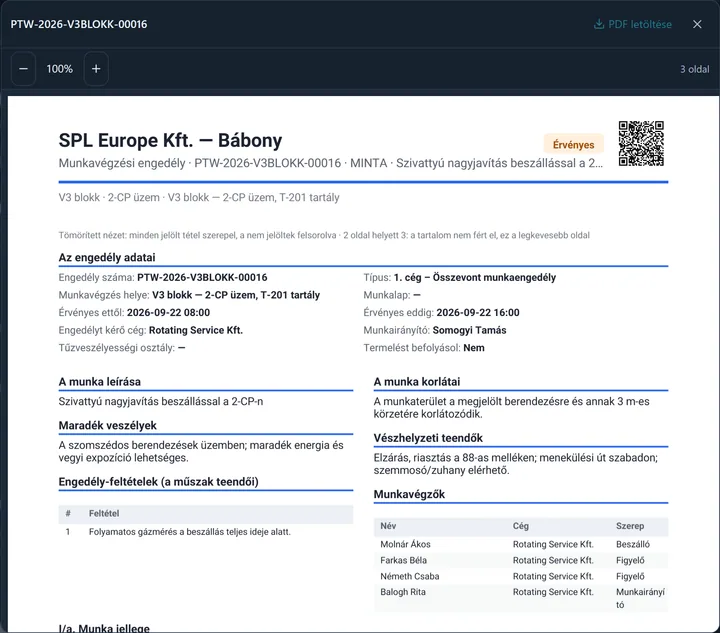Select worker row Farkas Béla
720x633 pixels.
[521, 560]
